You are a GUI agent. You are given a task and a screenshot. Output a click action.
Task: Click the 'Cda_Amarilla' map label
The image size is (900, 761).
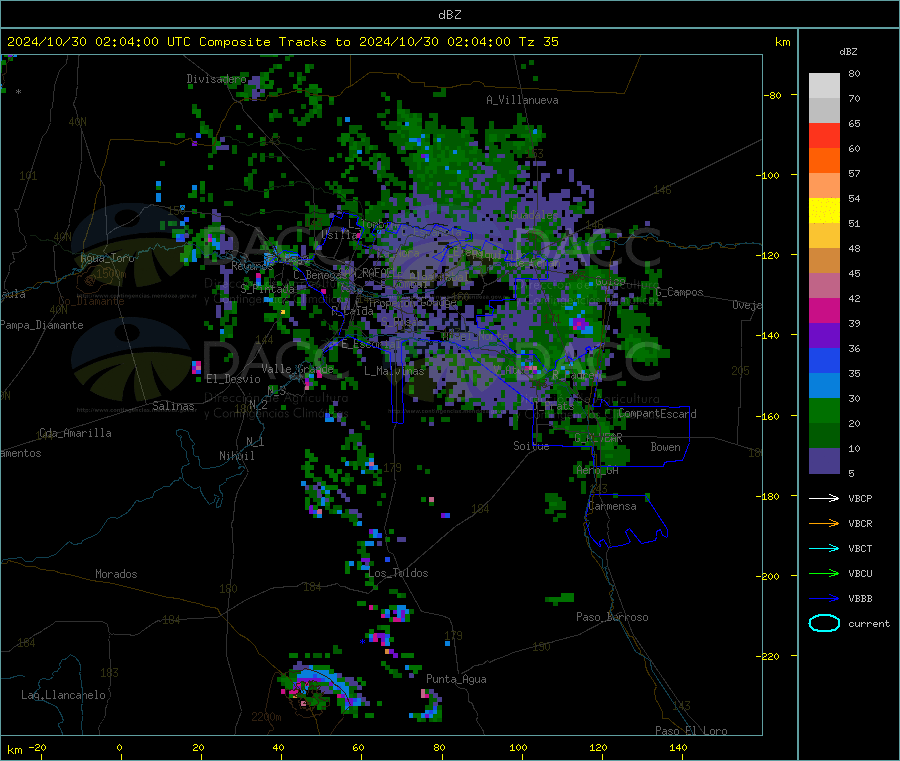pyautogui.click(x=75, y=433)
